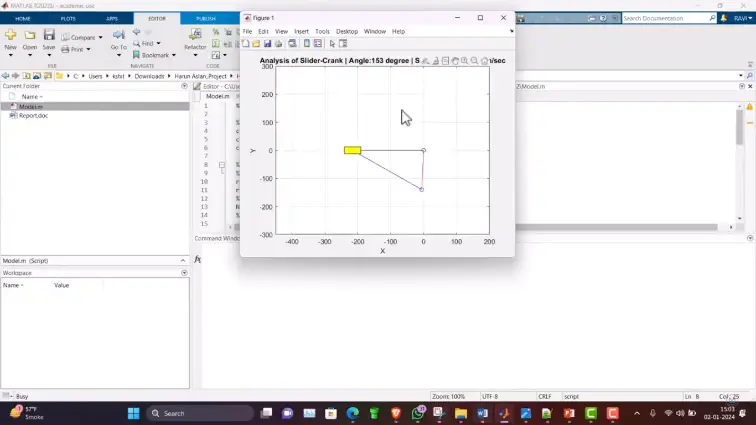Click the Go To icon

point(118,35)
